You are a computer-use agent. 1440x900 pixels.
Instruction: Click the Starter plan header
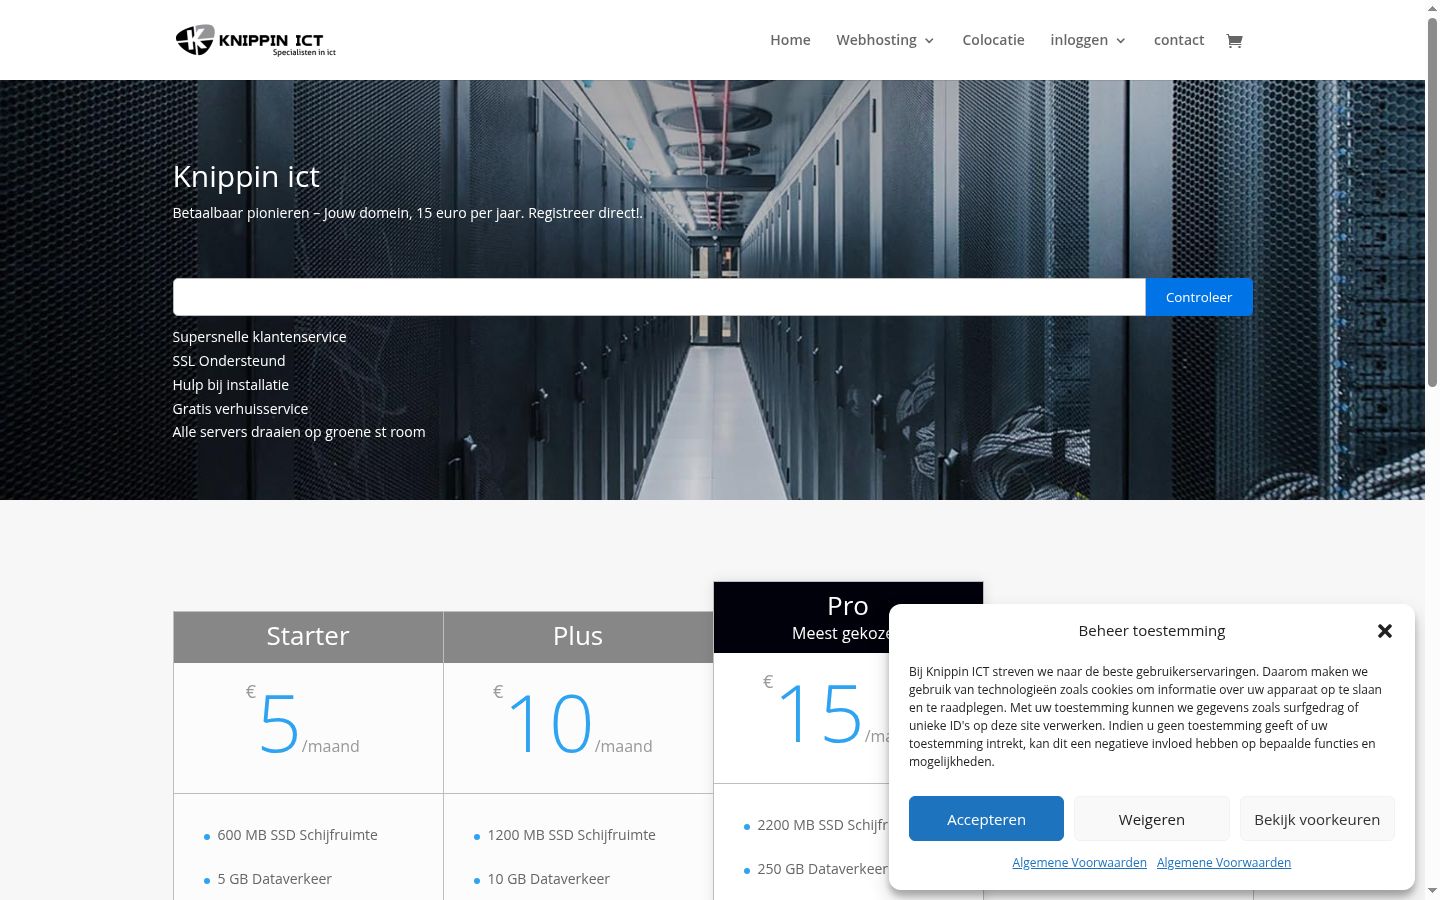(x=308, y=637)
